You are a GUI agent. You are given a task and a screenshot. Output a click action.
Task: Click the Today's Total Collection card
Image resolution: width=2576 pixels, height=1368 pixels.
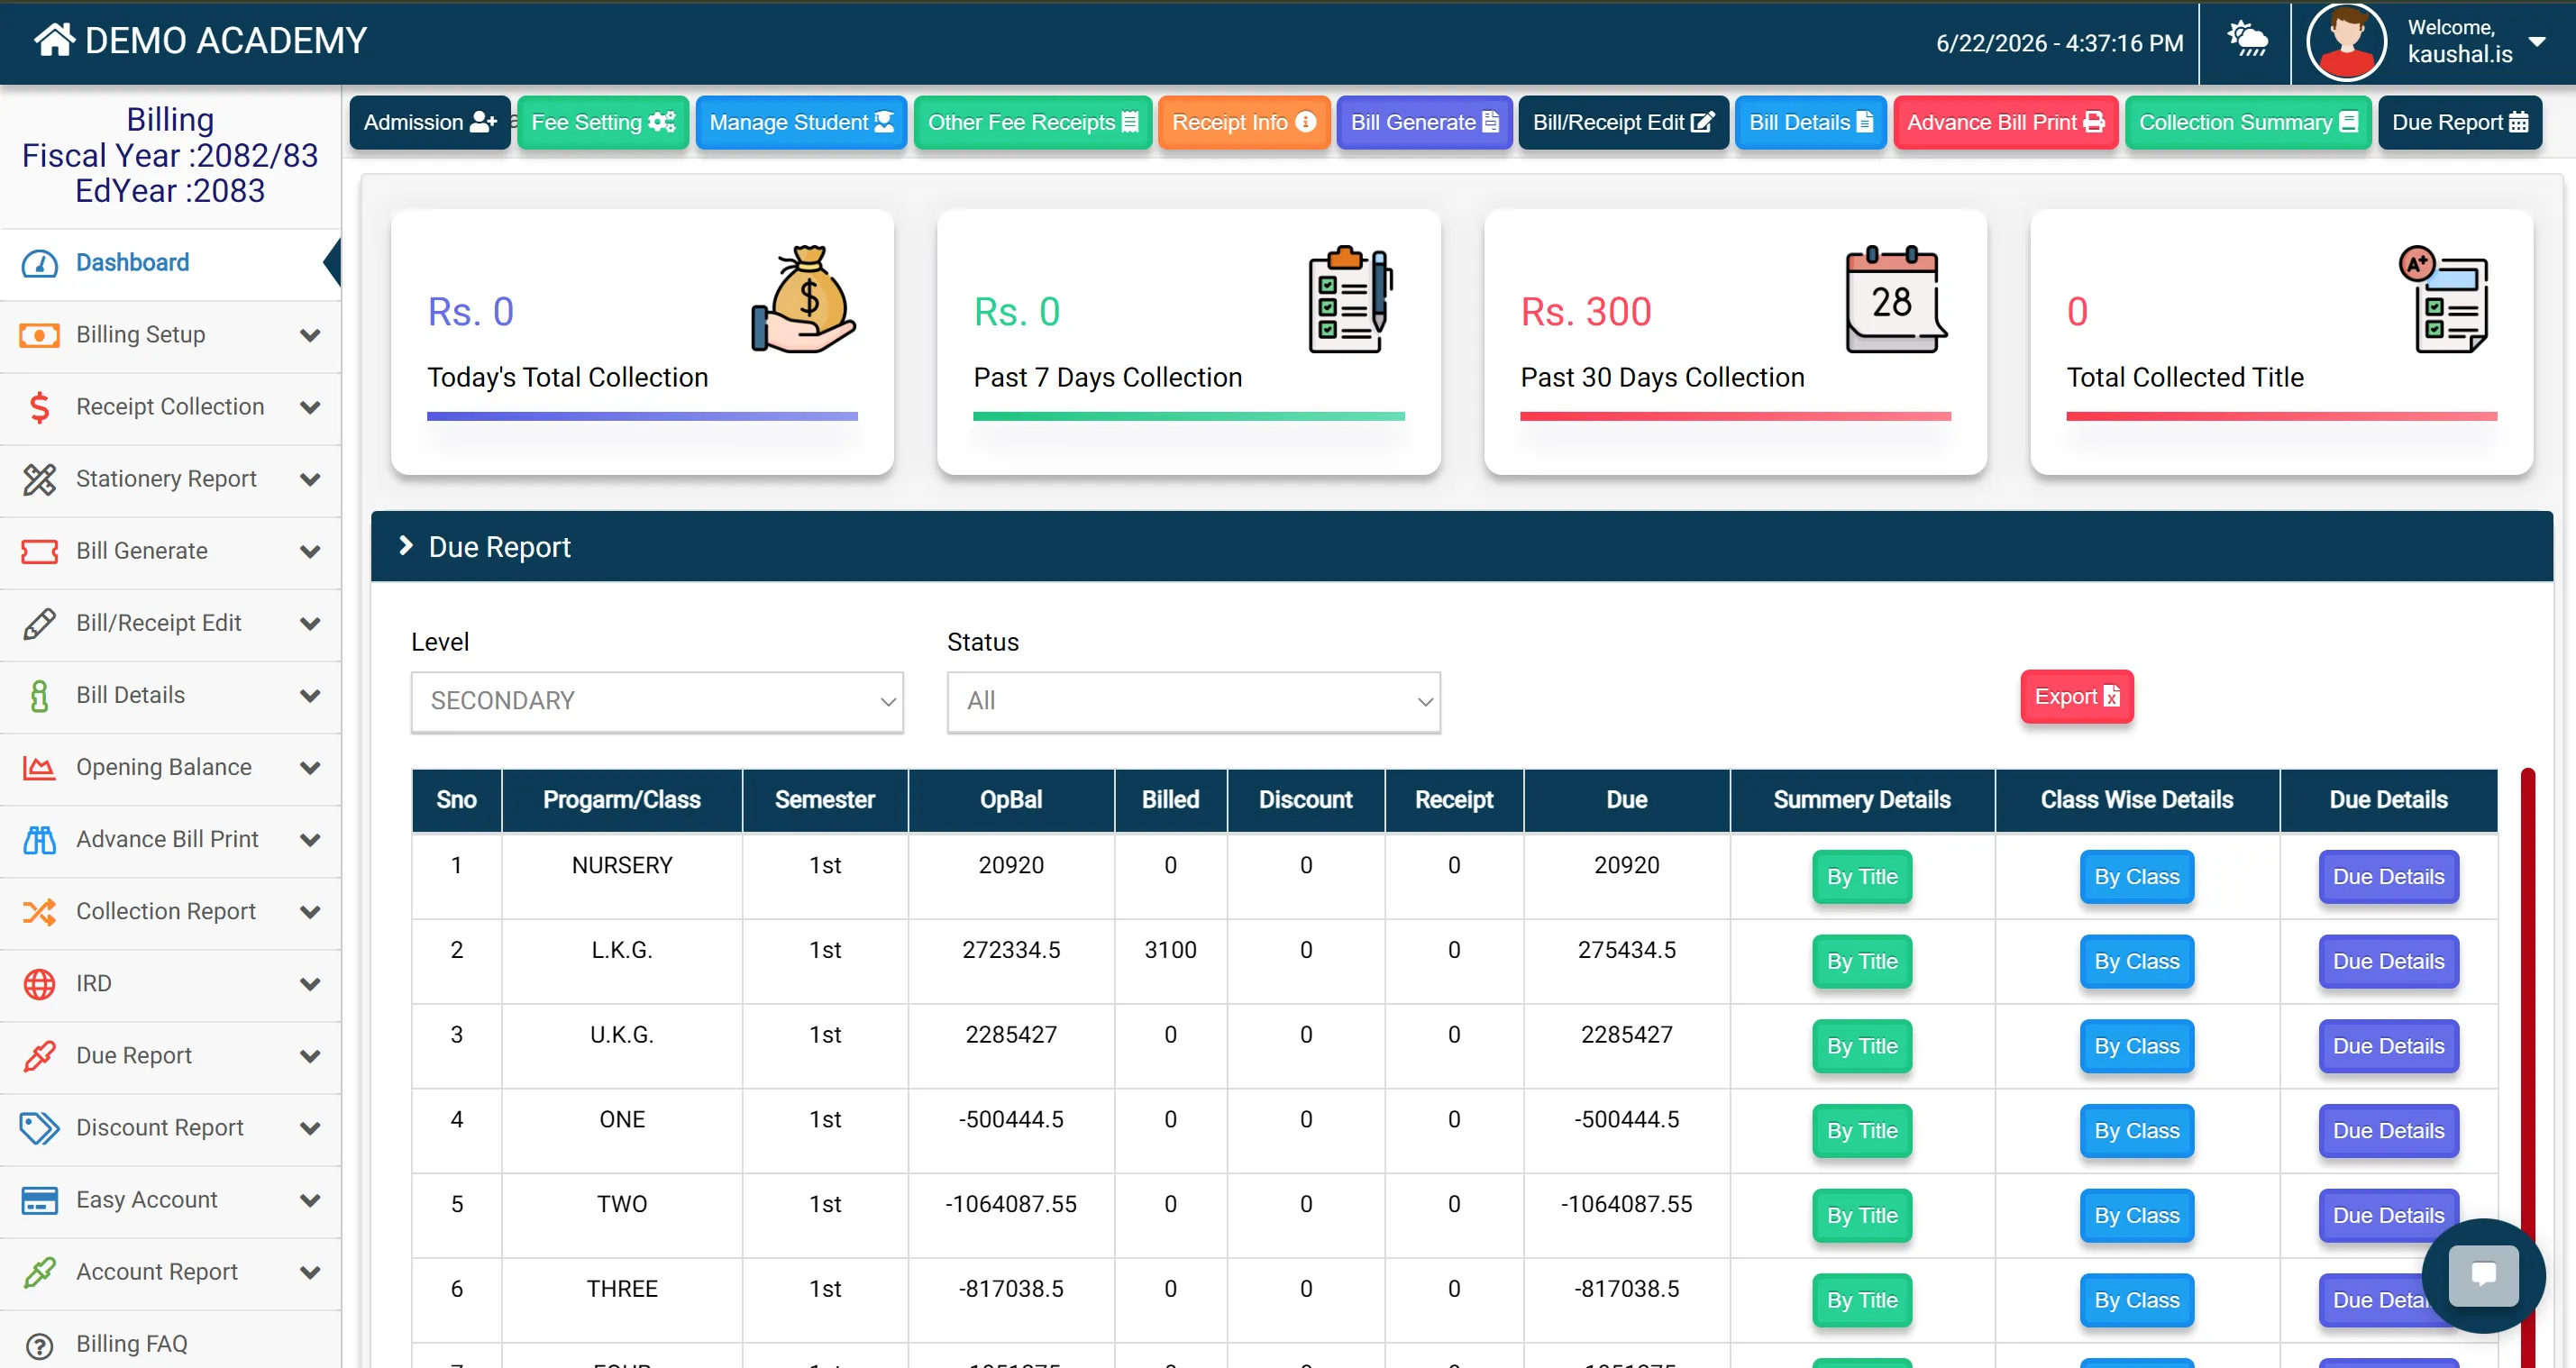point(642,342)
